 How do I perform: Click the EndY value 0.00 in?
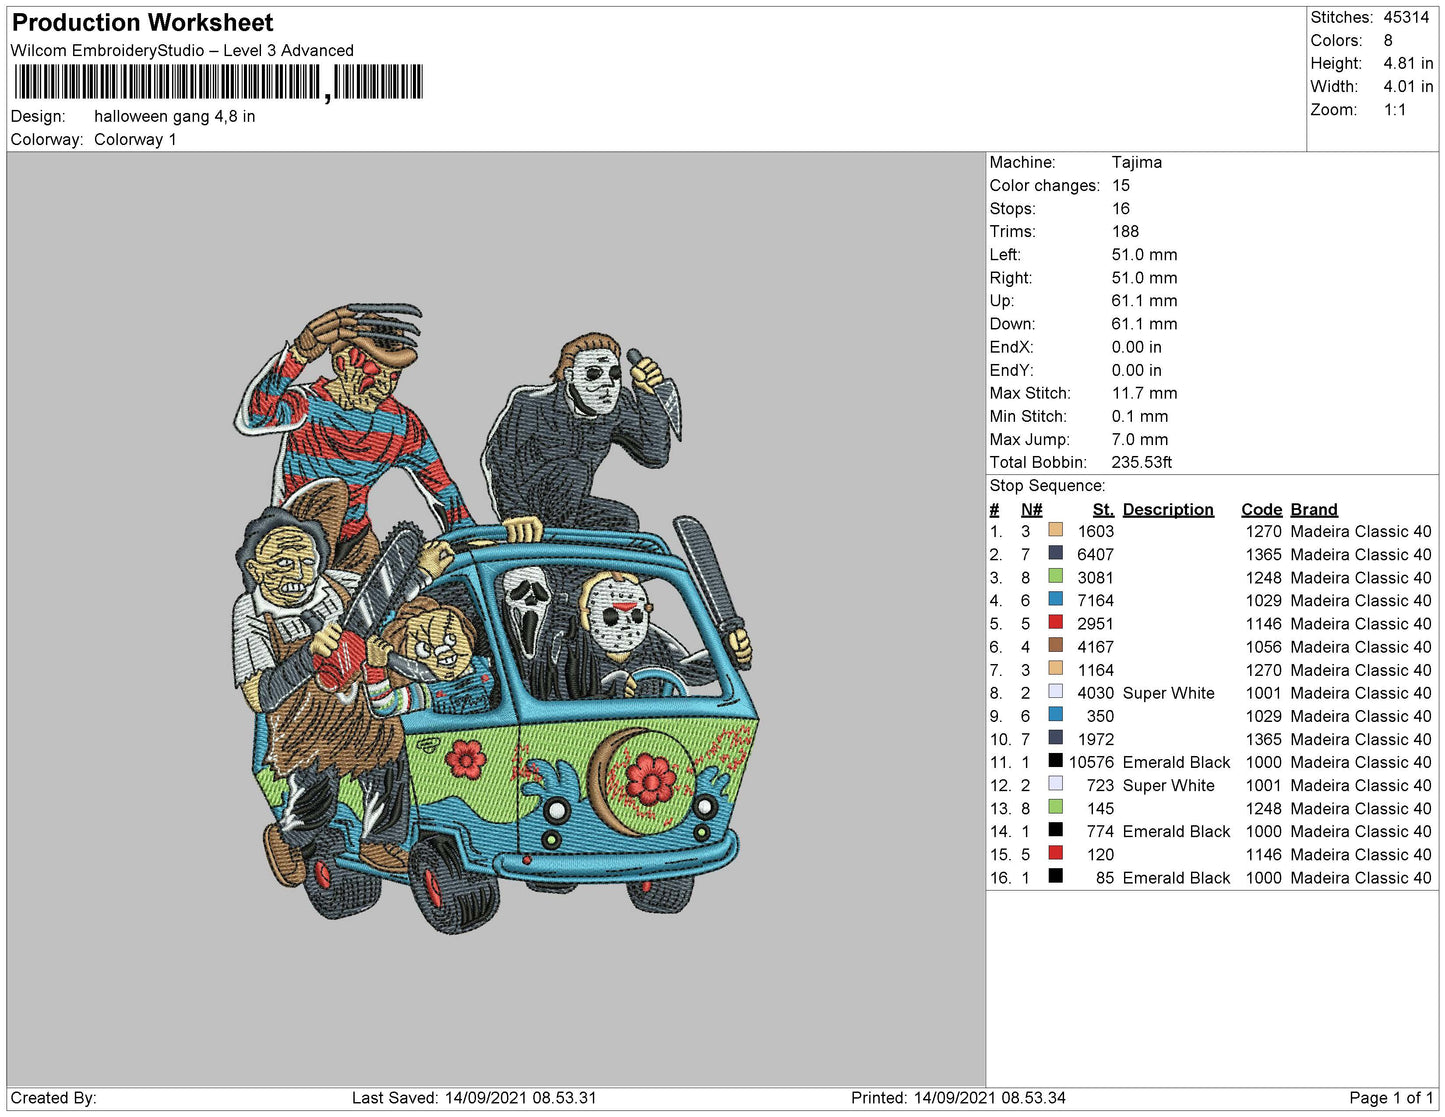1137,369
